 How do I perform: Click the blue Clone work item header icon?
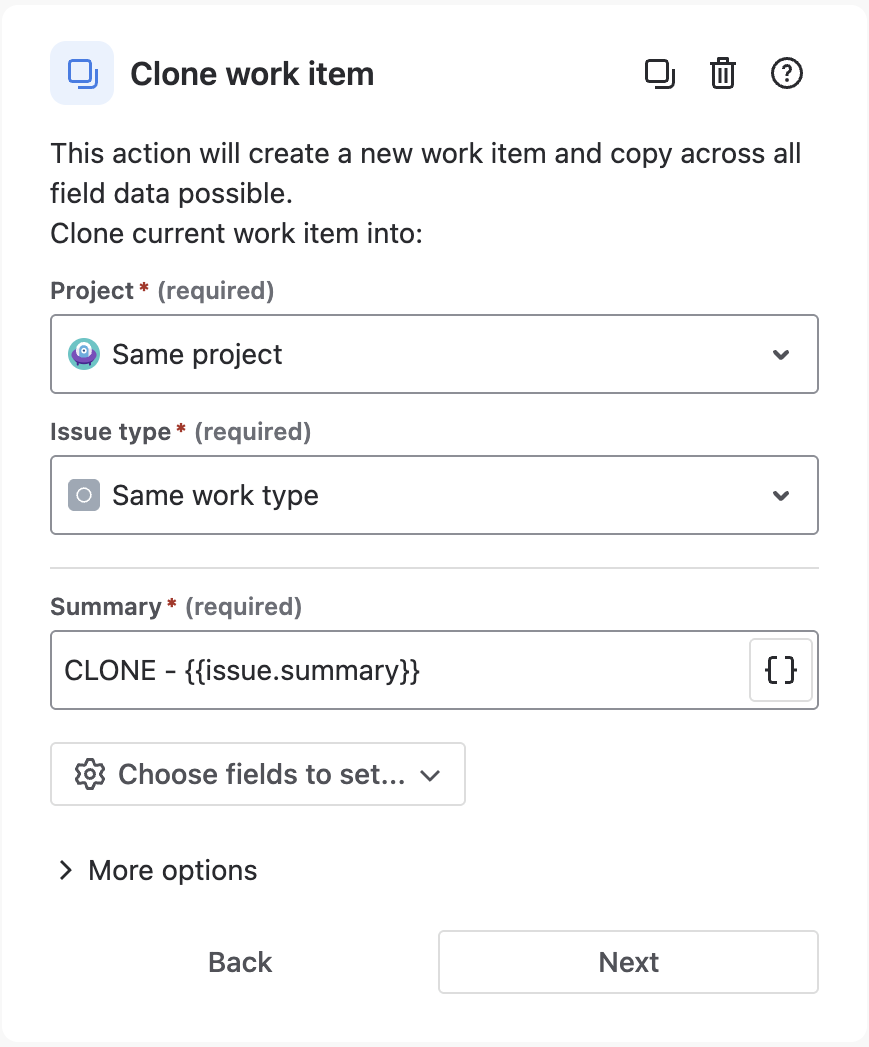click(x=82, y=73)
